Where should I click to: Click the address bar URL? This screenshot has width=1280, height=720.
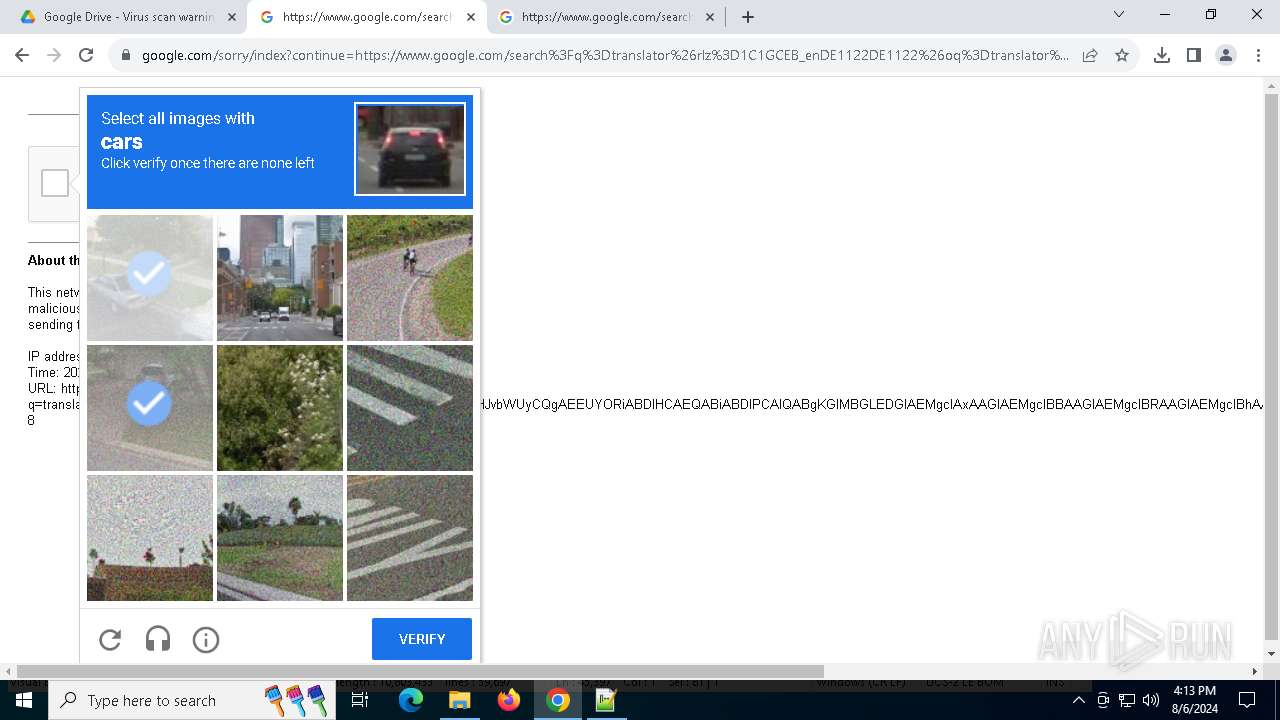coord(605,55)
